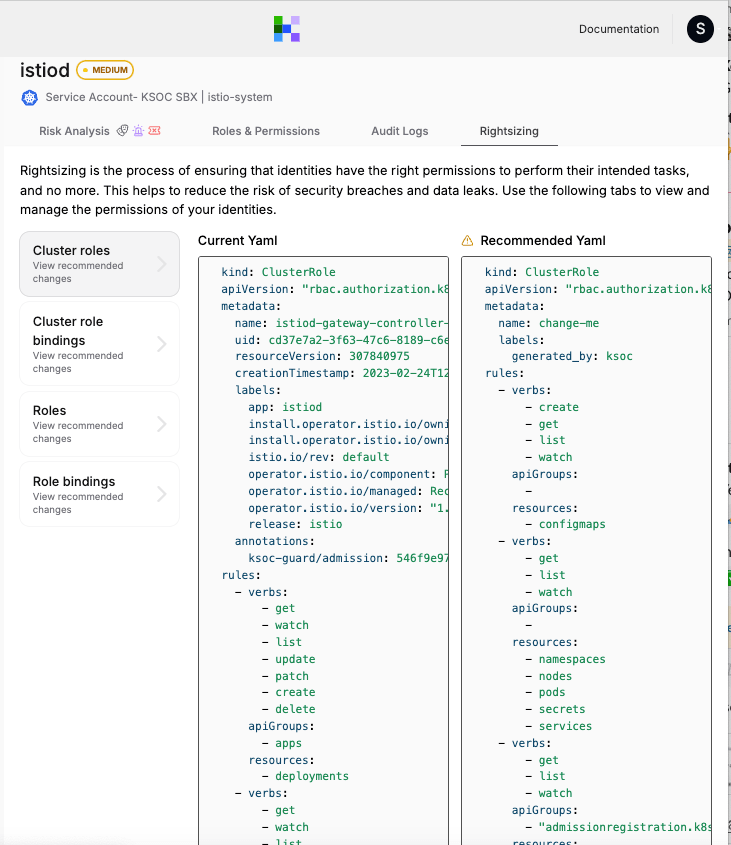Click 'istio.io/rev: default' line

[x=319, y=457]
